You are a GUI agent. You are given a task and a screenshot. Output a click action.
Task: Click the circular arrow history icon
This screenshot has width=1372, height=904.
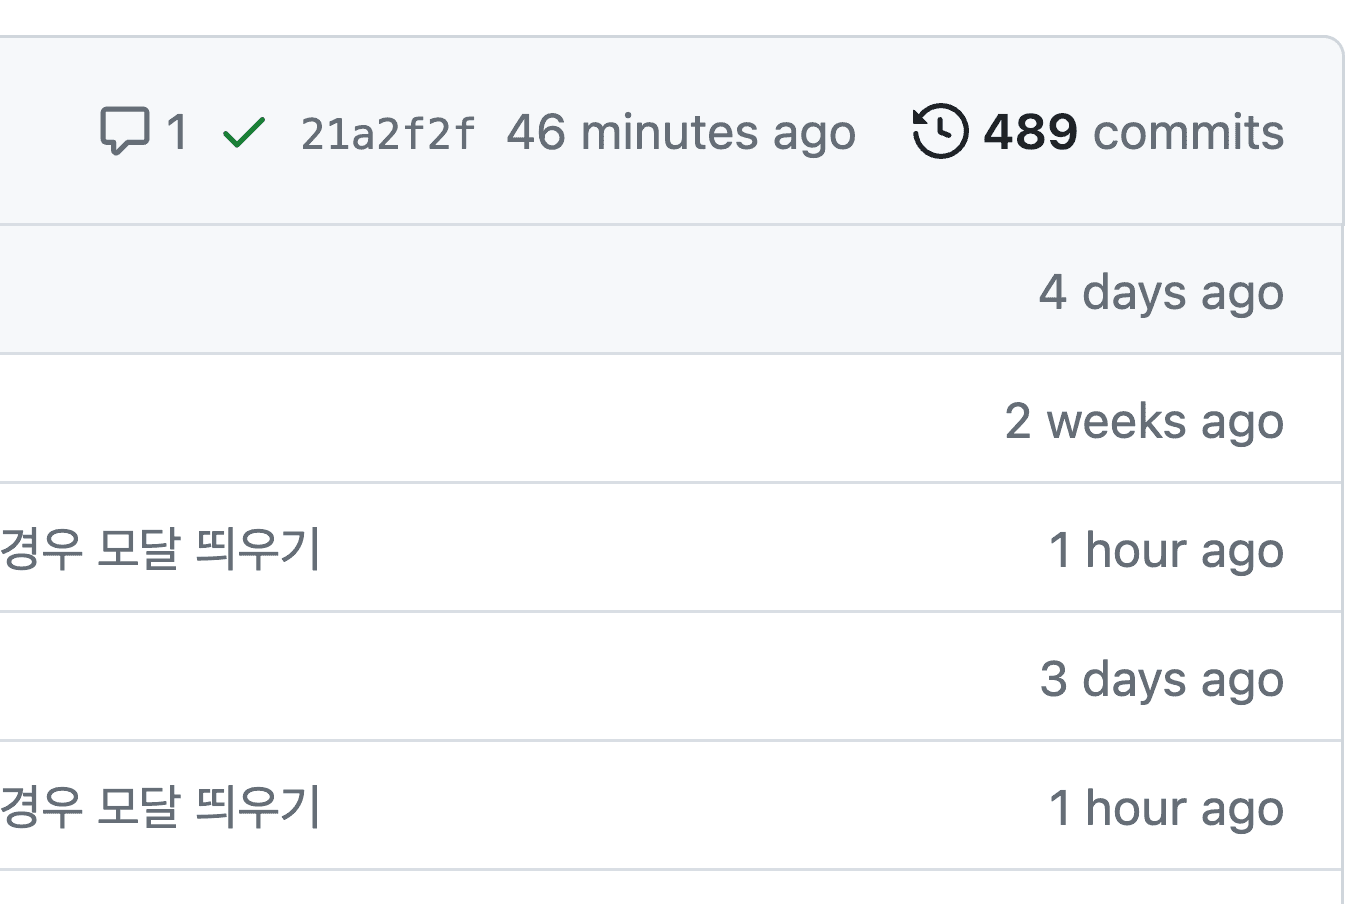pos(938,131)
